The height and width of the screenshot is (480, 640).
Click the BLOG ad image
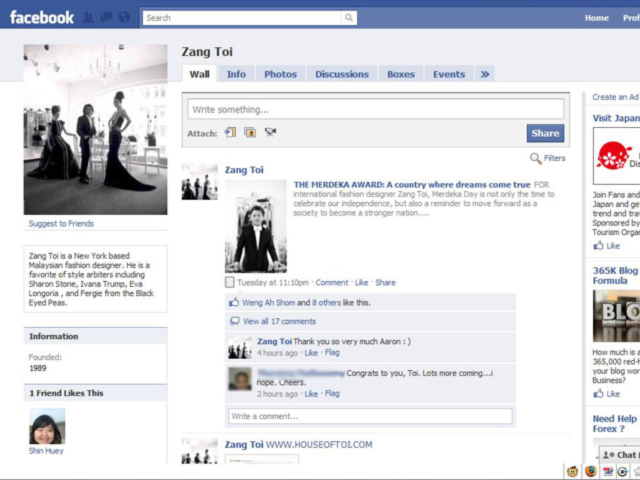(616, 316)
